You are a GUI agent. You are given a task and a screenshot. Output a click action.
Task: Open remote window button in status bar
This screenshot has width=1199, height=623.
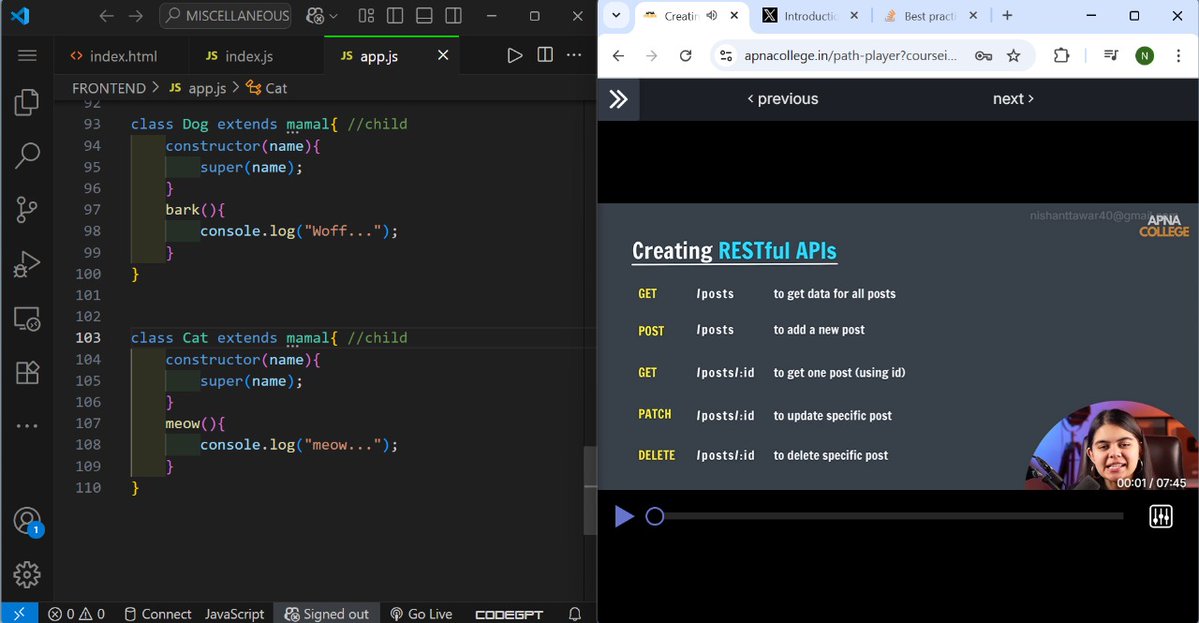coord(19,613)
